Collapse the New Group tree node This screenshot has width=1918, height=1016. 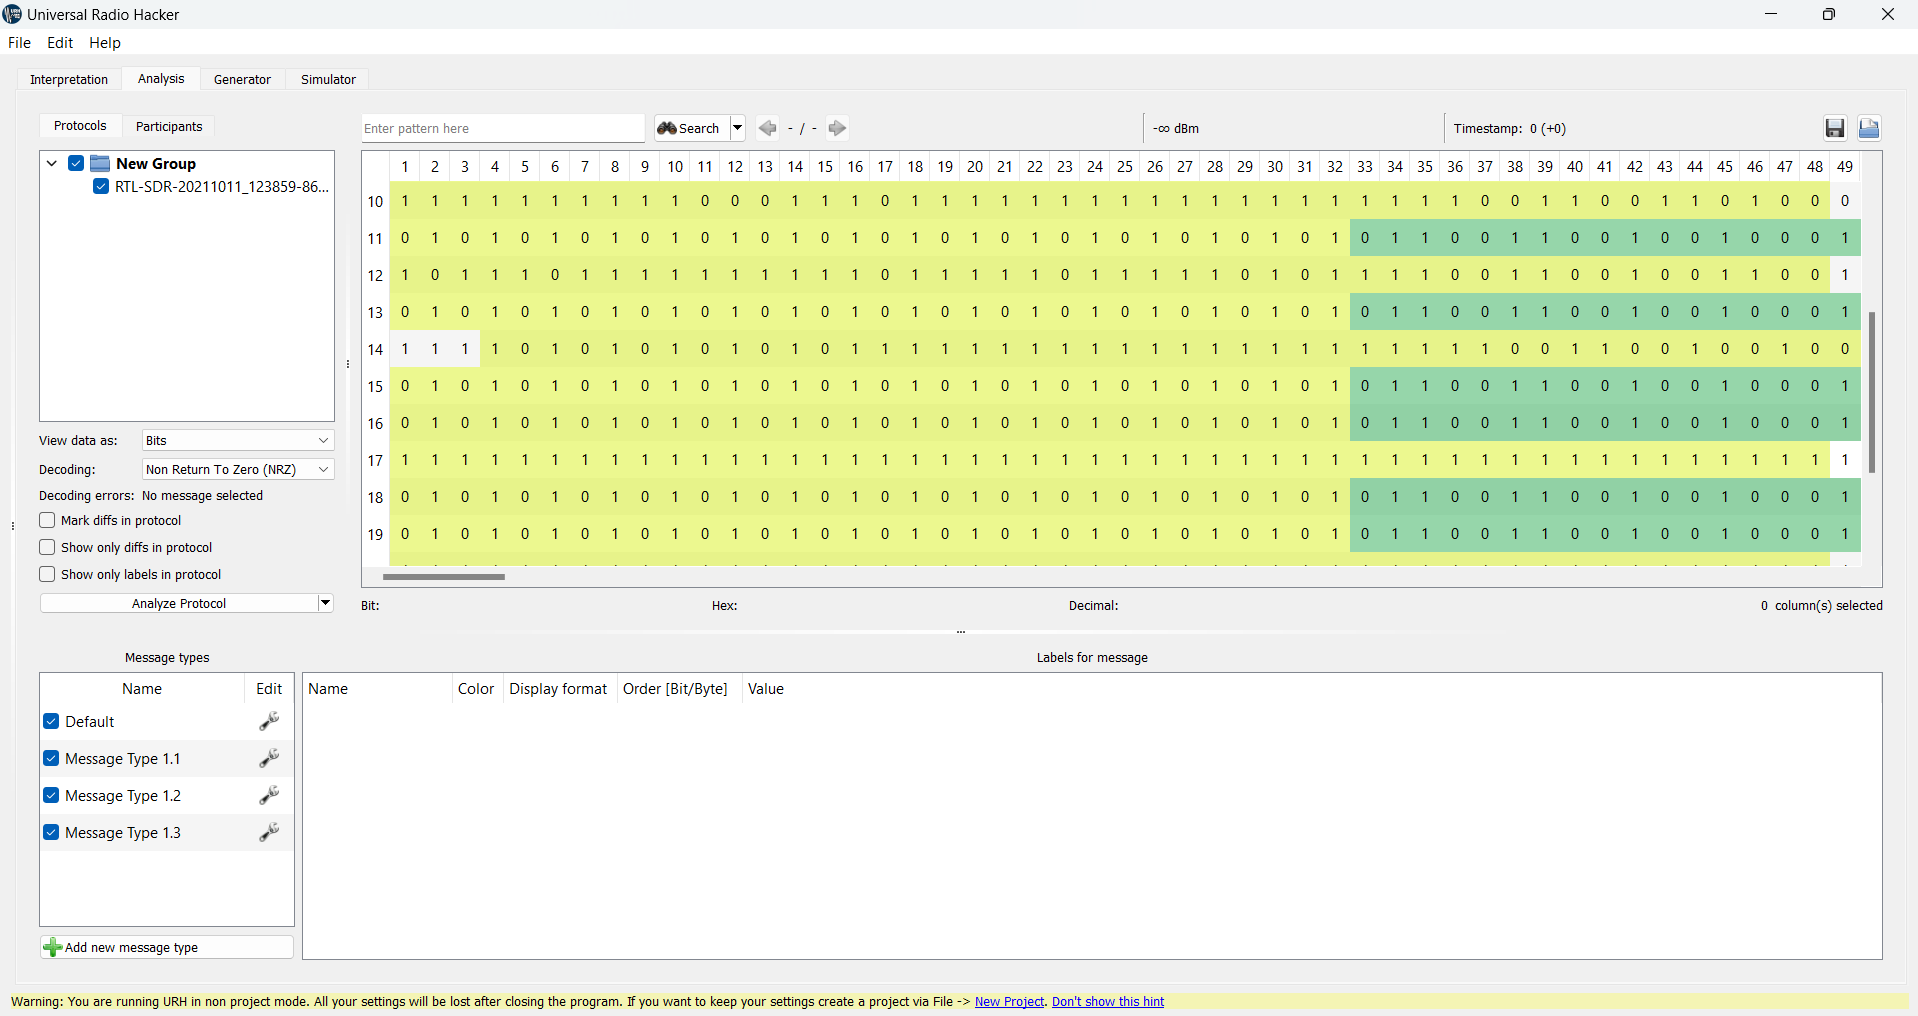pyautogui.click(x=52, y=163)
